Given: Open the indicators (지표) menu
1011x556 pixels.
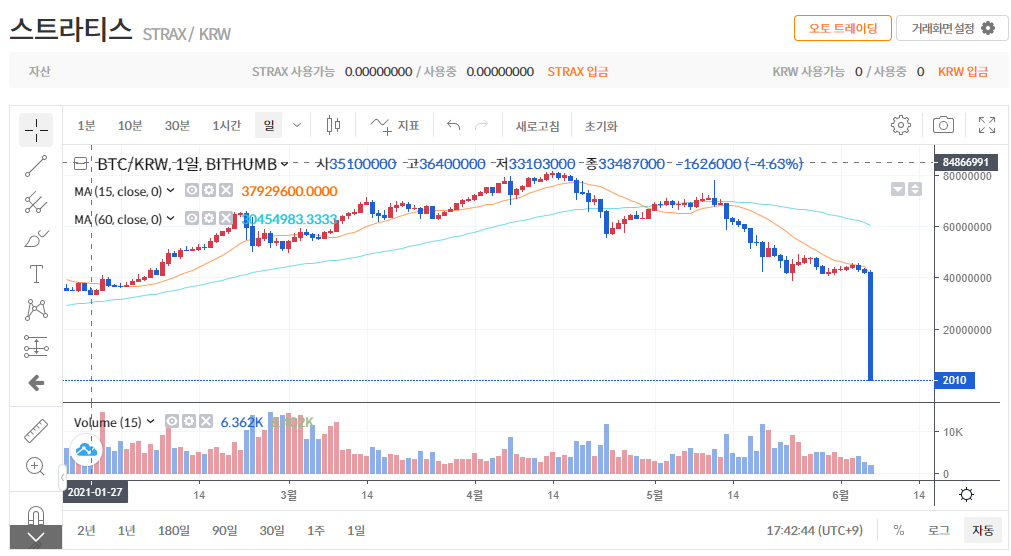Looking at the screenshot, I should (x=395, y=126).
